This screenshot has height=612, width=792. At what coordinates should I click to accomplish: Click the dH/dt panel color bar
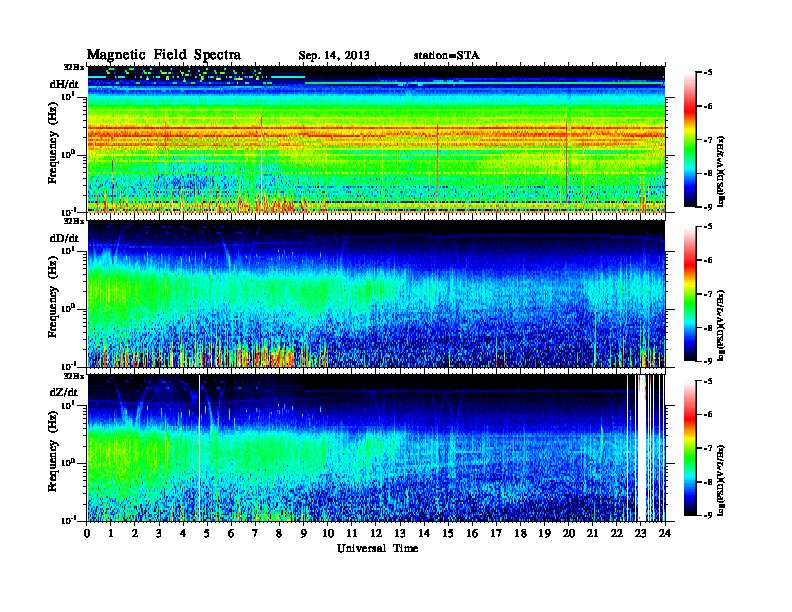(x=689, y=139)
